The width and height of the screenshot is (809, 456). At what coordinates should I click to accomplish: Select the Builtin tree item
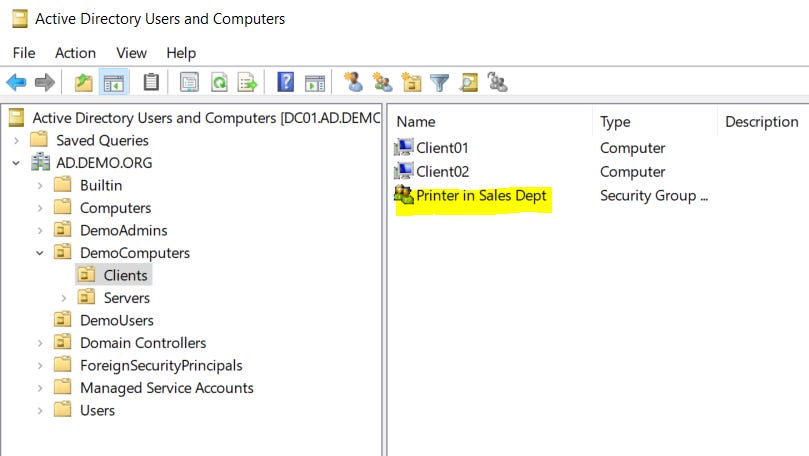pos(101,185)
